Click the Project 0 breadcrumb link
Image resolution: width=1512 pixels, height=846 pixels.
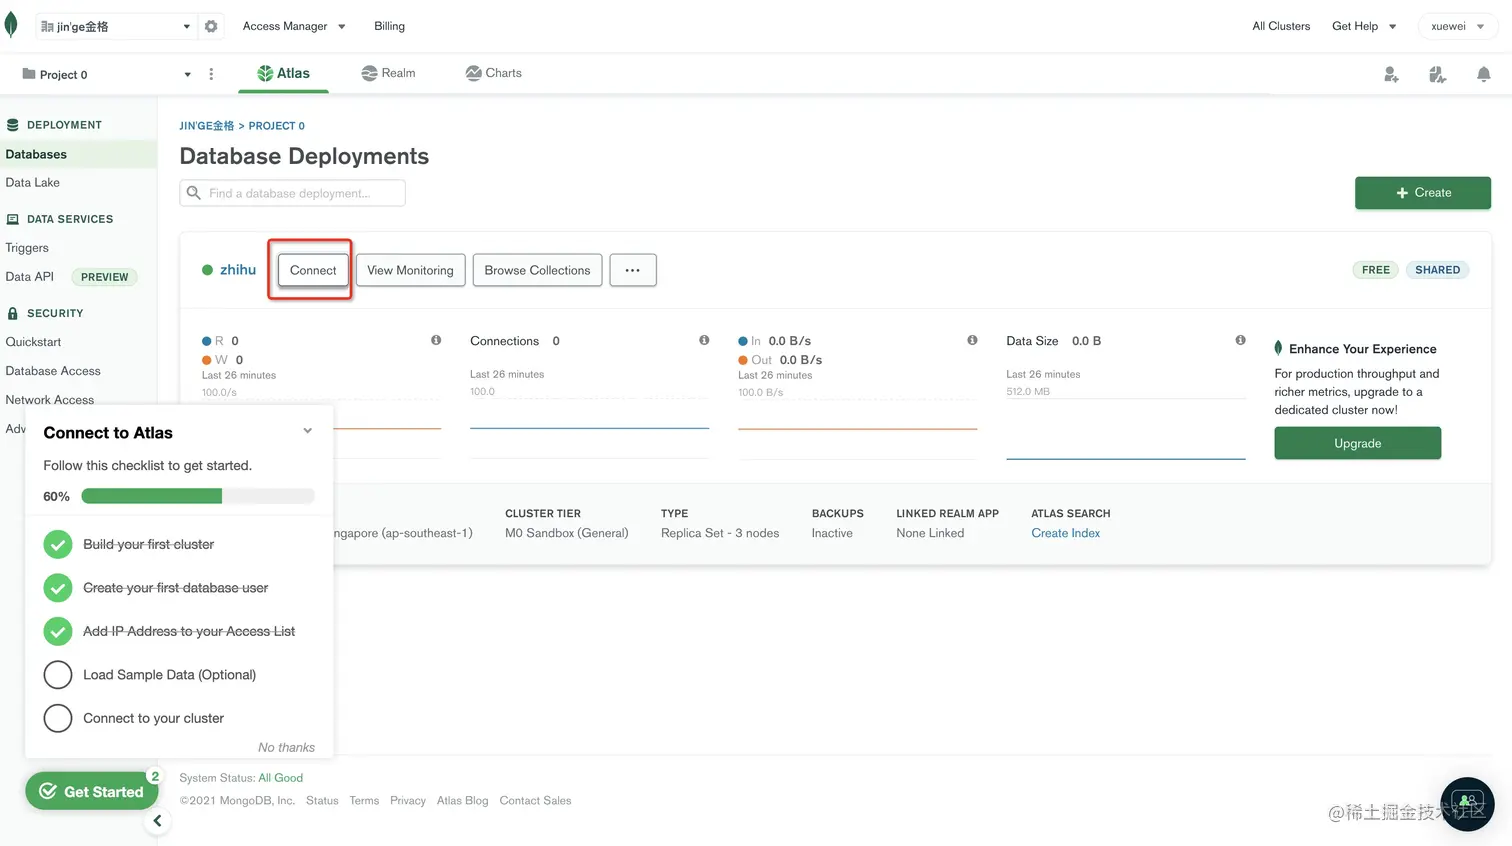click(x=277, y=126)
